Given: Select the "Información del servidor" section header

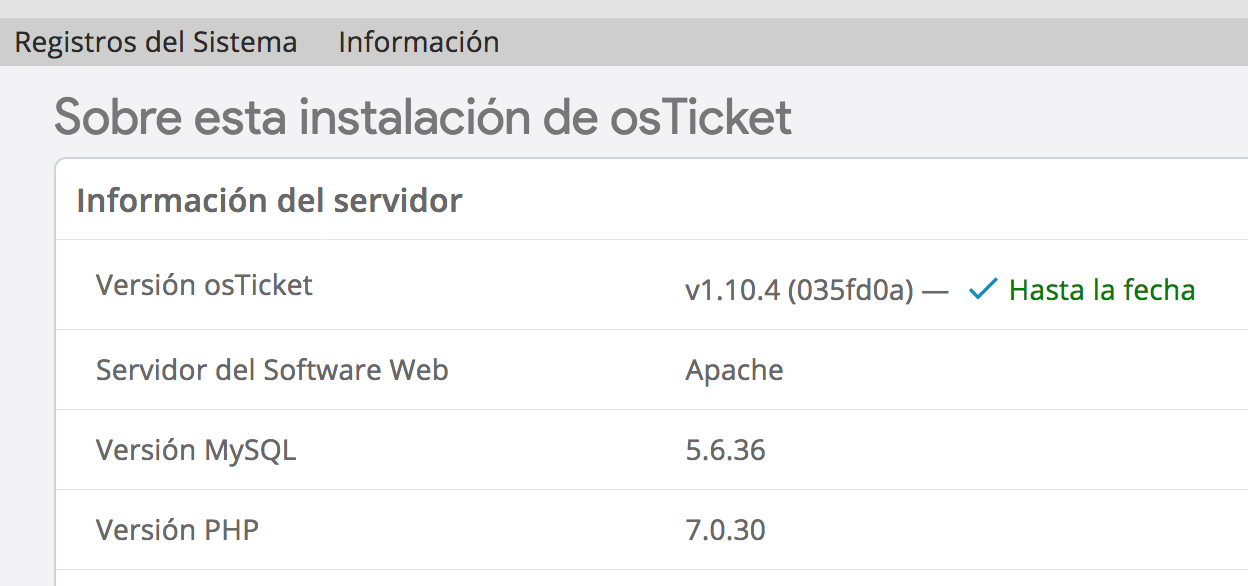Looking at the screenshot, I should (x=269, y=200).
